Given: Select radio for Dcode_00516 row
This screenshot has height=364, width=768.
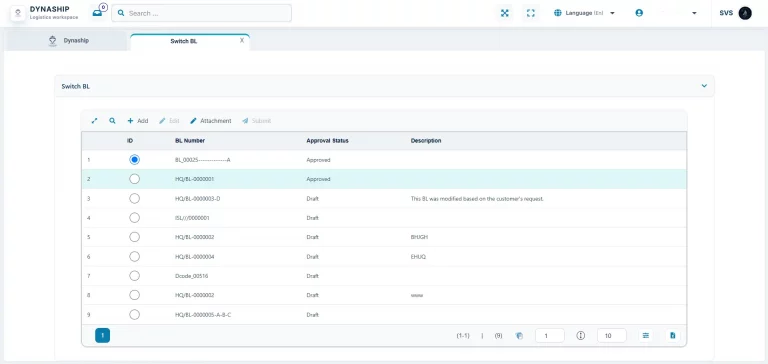Looking at the screenshot, I should [134, 276].
